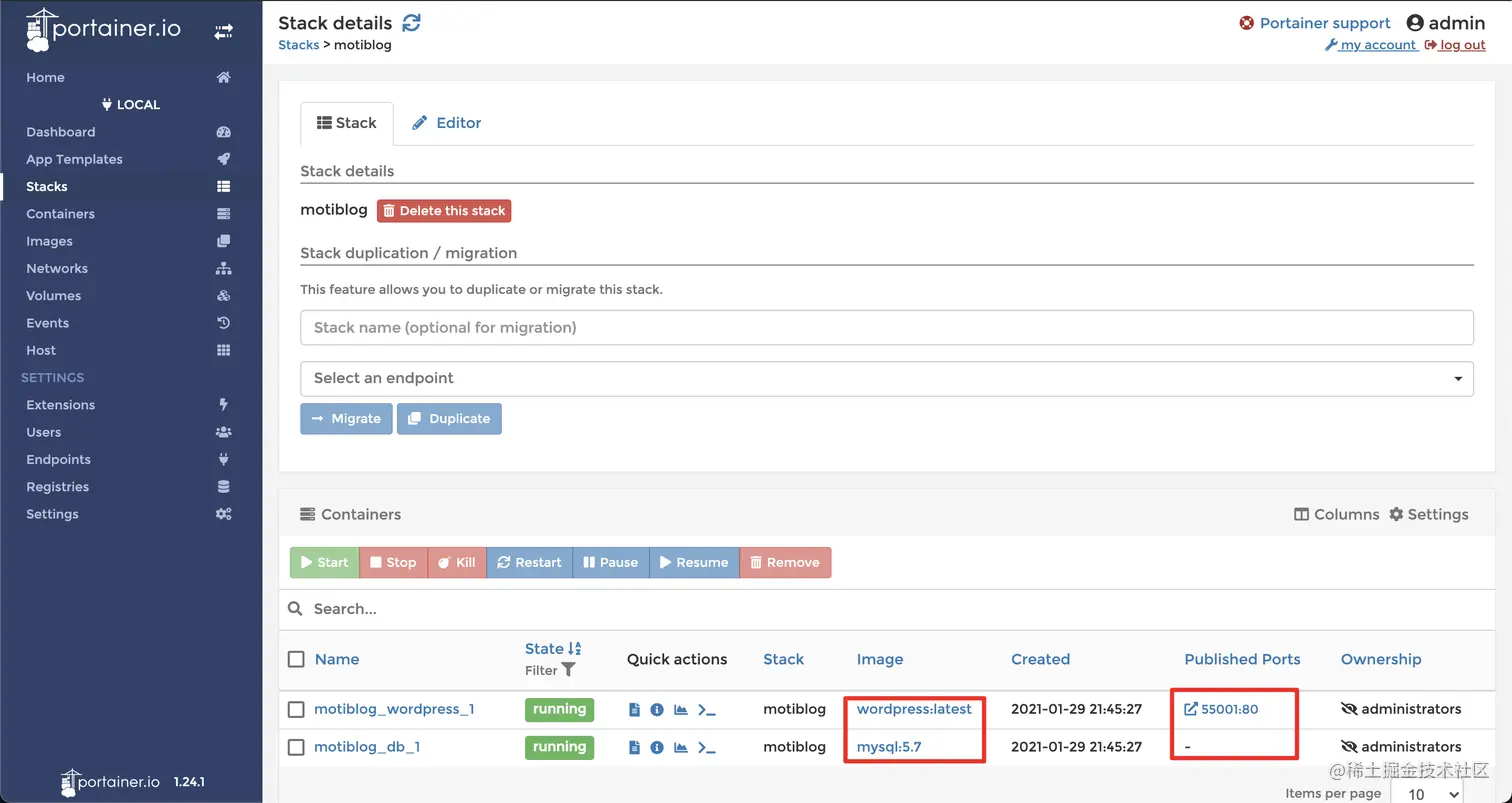
Task: Click the Volumes disks icon in sidebar
Action: [x=223, y=296]
